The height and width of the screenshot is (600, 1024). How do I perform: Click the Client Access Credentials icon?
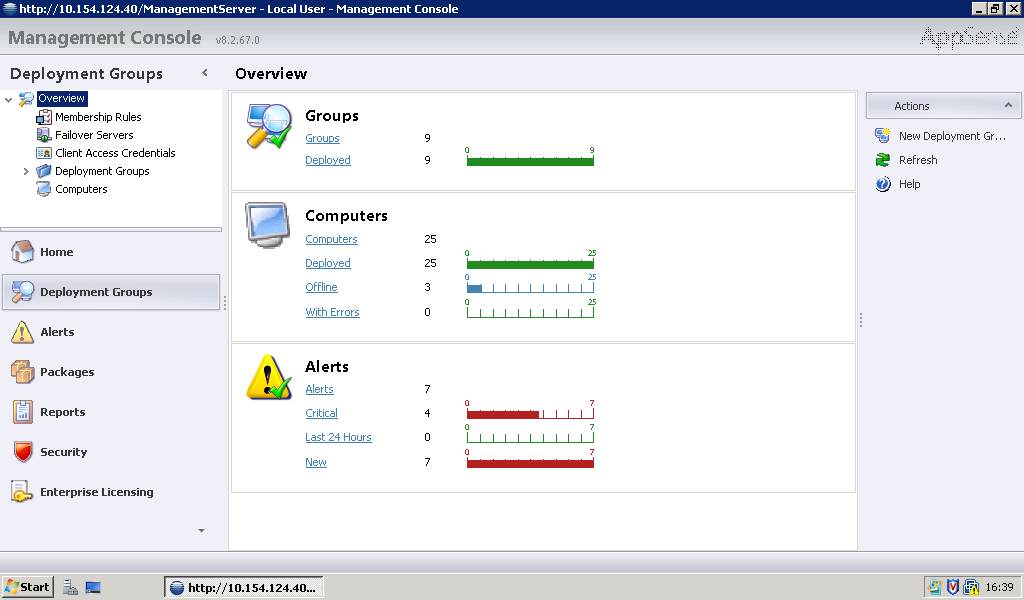(x=44, y=153)
